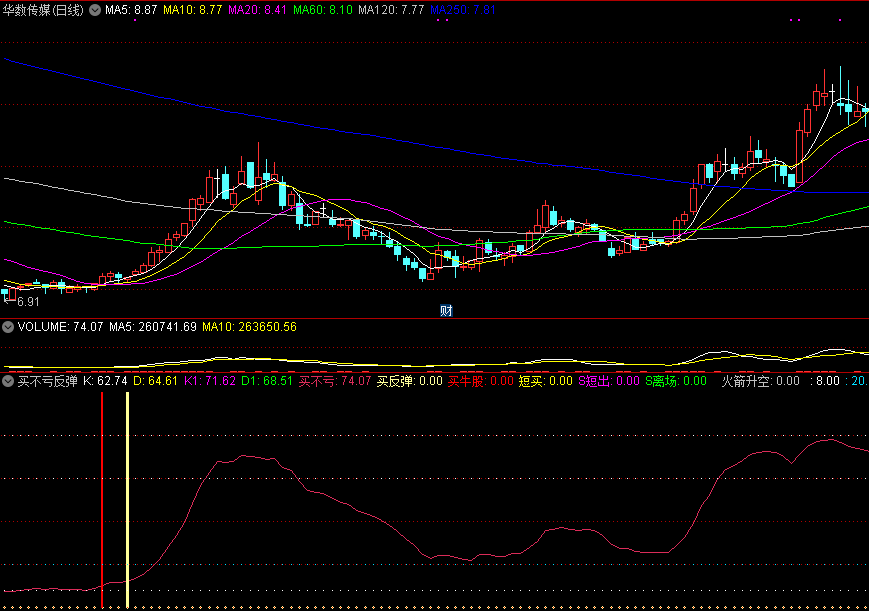Click the 买反弹: 0.00 value
Viewport: 869px width, 611px height.
[x=410, y=381]
